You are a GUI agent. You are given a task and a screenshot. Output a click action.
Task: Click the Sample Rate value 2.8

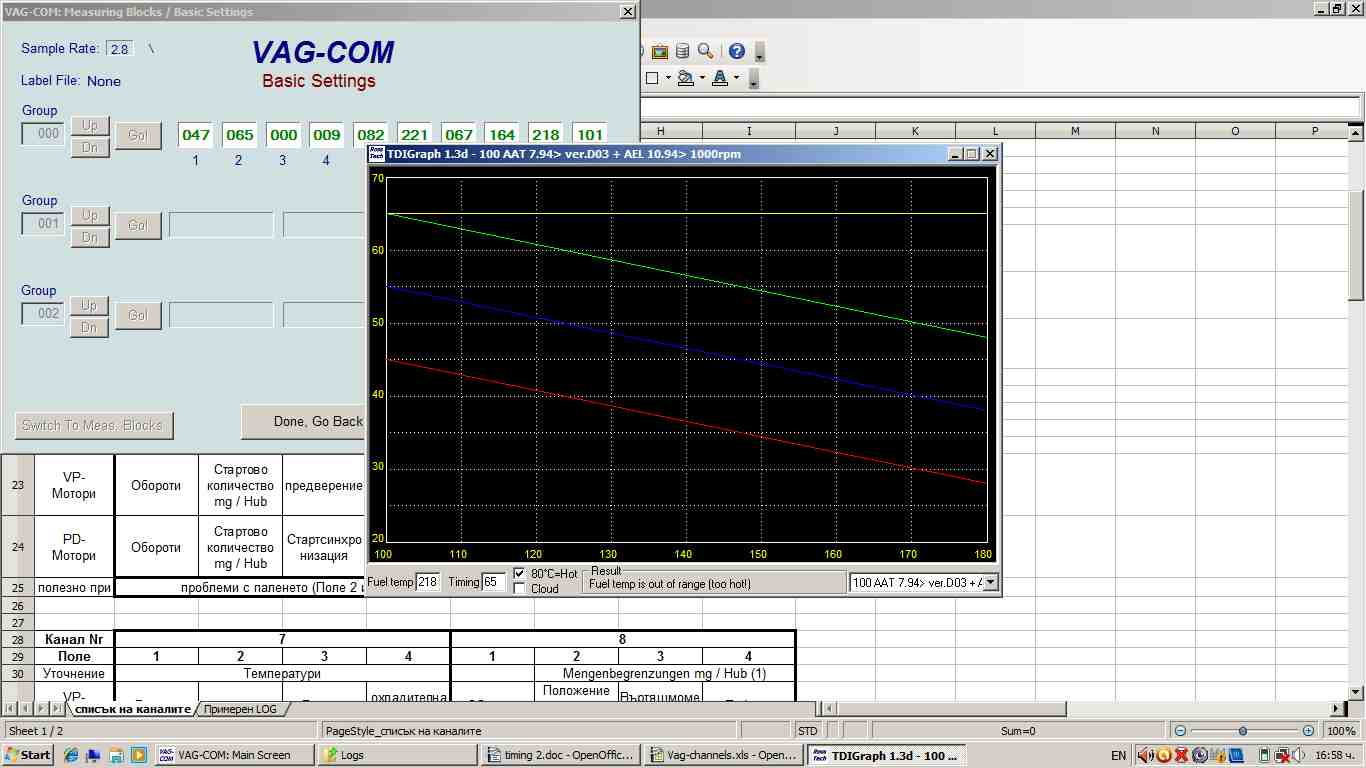click(120, 49)
